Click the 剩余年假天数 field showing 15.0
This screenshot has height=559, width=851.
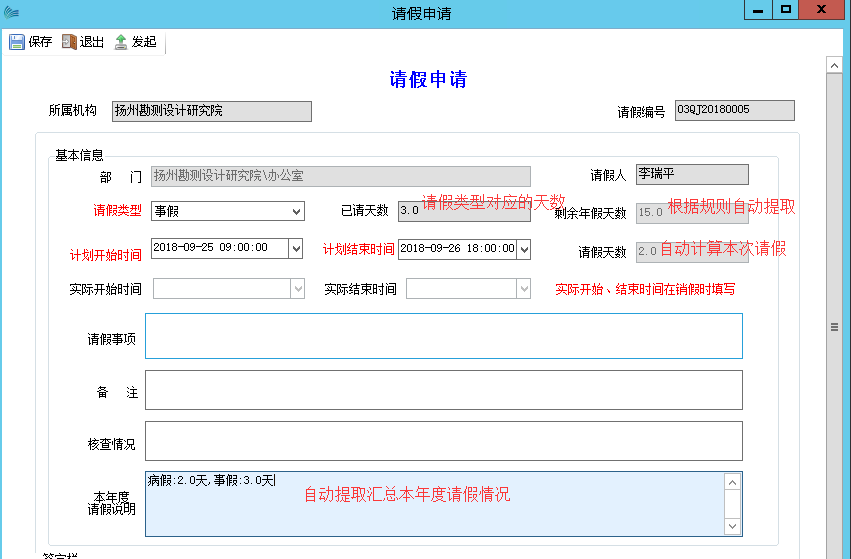pyautogui.click(x=692, y=213)
